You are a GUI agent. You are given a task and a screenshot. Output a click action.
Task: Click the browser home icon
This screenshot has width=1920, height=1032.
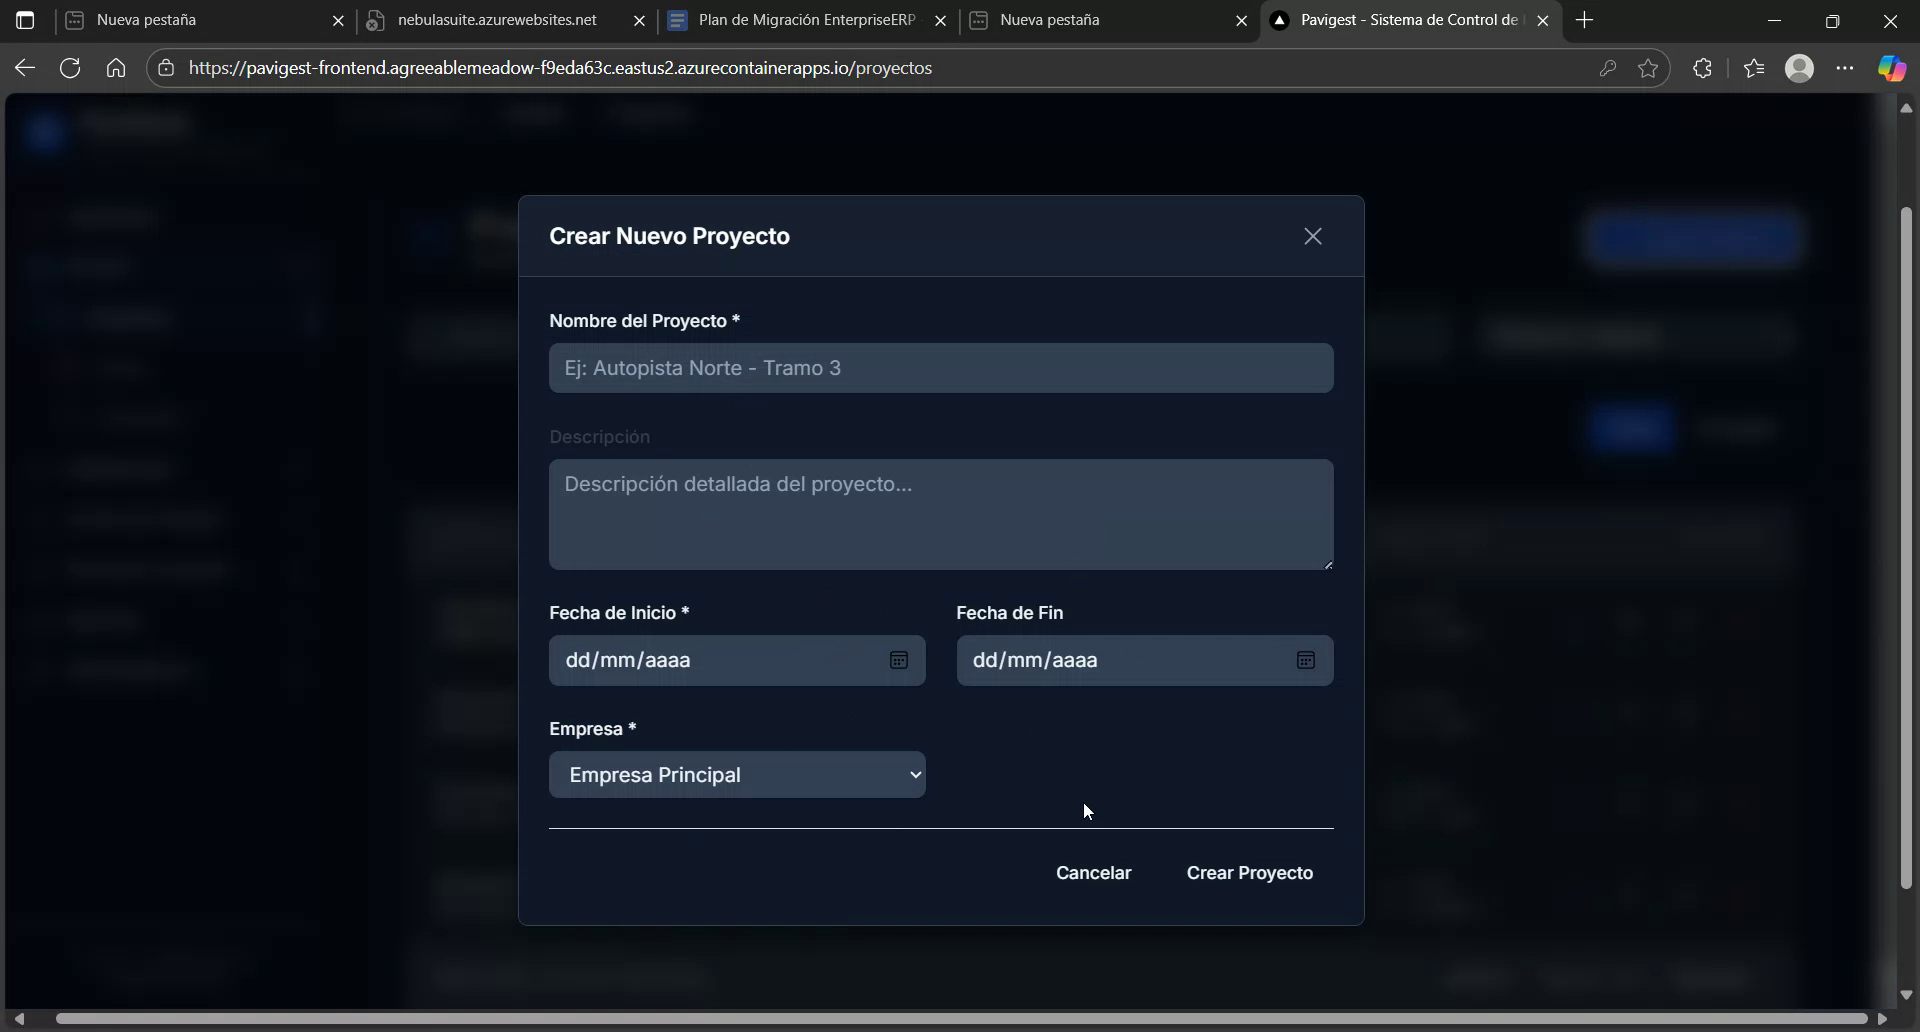pyautogui.click(x=115, y=67)
